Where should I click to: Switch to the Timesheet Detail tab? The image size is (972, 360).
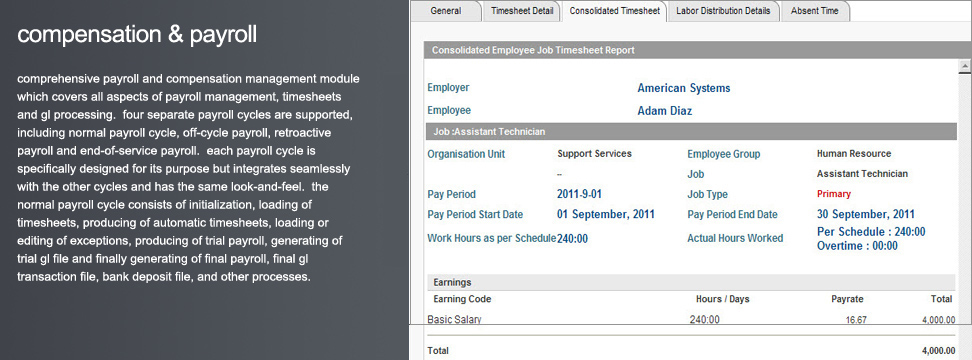pyautogui.click(x=521, y=11)
